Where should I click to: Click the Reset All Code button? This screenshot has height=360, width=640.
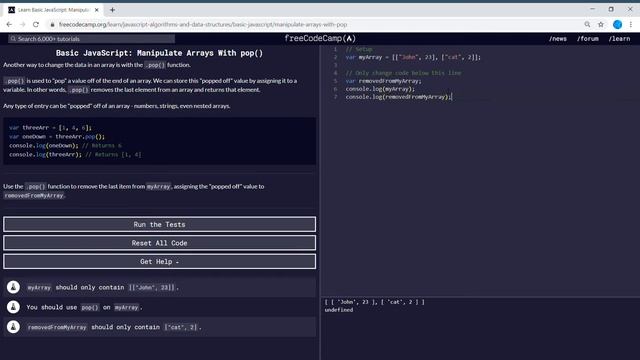coord(159,243)
